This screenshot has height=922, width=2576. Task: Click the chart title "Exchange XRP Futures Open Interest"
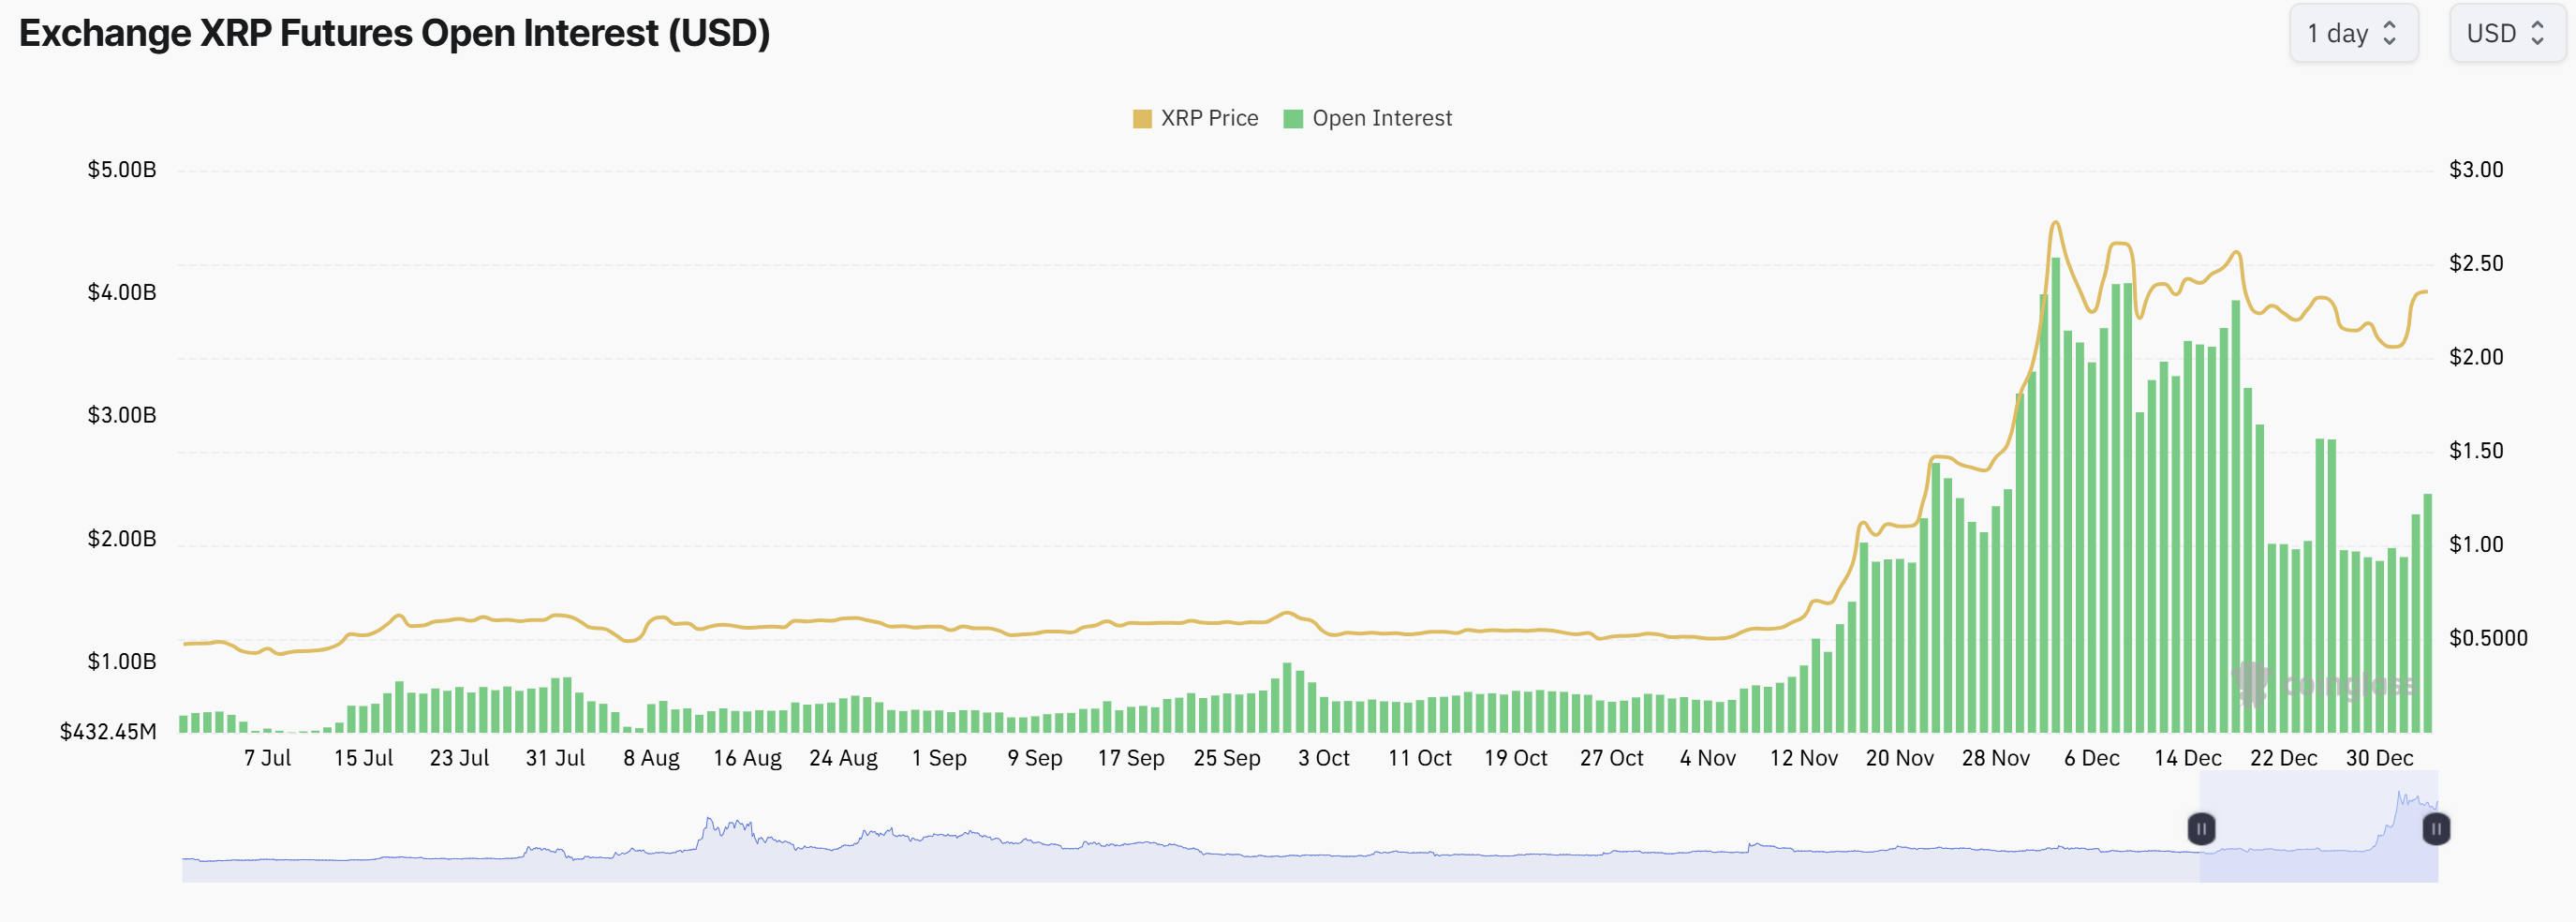[x=394, y=34]
